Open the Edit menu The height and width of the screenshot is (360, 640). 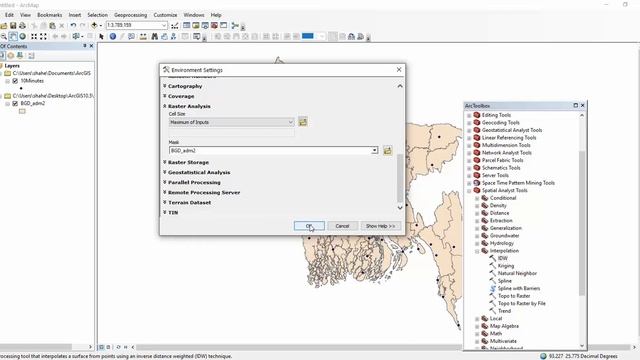pos(9,15)
